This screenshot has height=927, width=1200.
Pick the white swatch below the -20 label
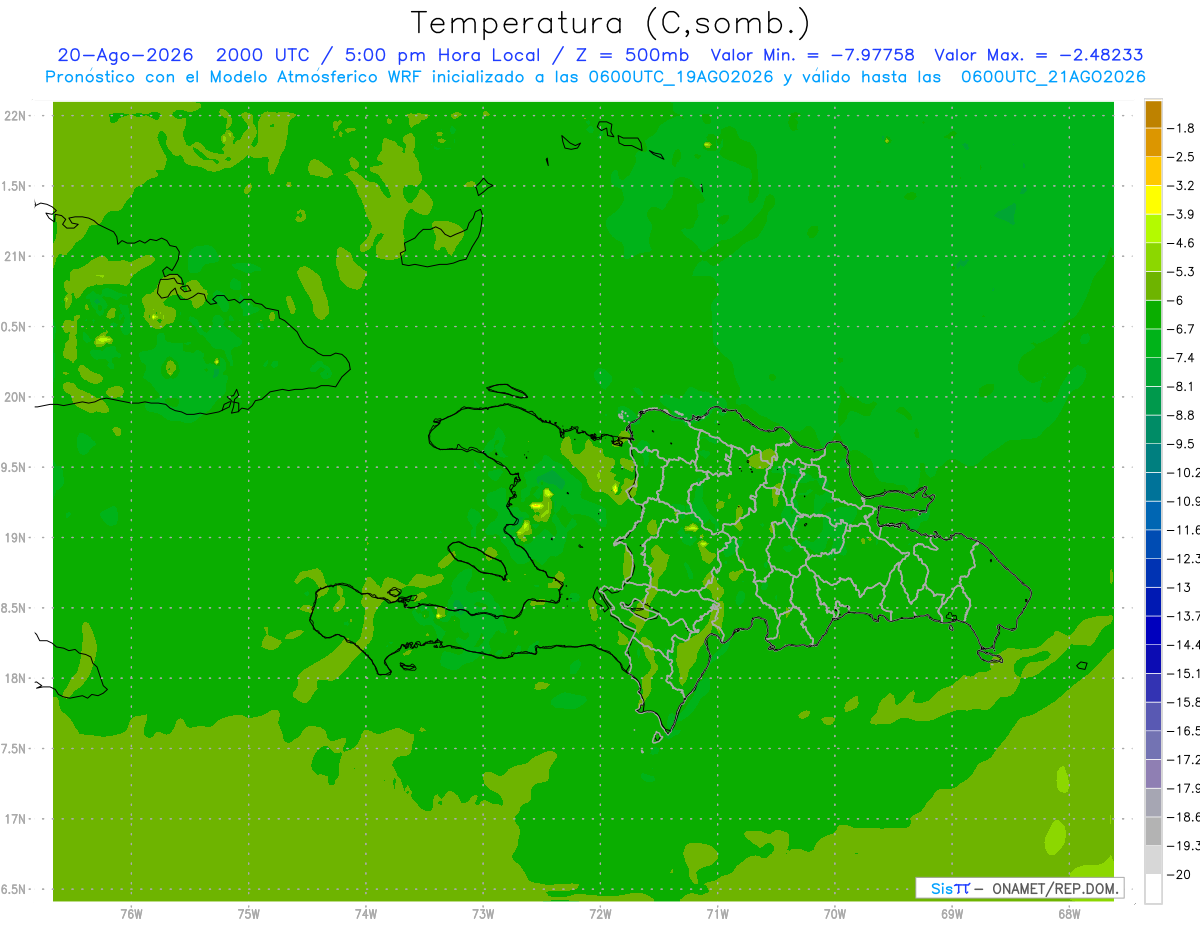1153,889
